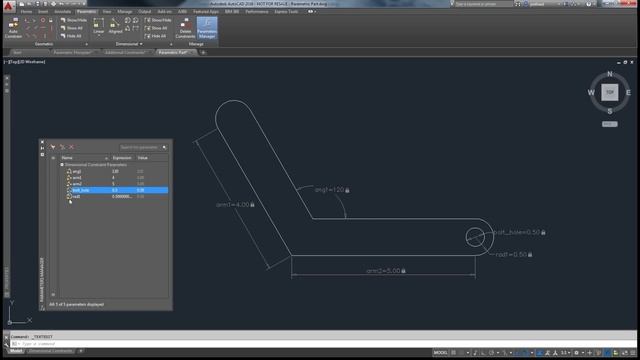Click TOP face of ViewCube
Screen dimensions: 640x360
[x=609, y=92]
